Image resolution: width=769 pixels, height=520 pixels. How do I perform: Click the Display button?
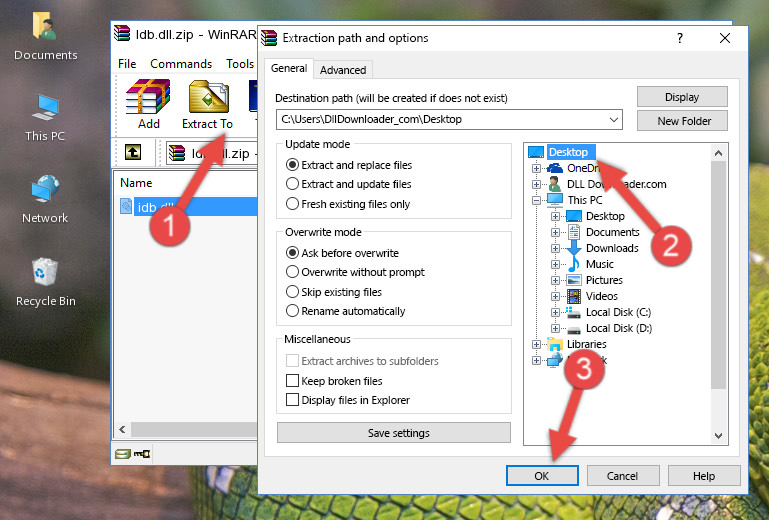coord(682,97)
